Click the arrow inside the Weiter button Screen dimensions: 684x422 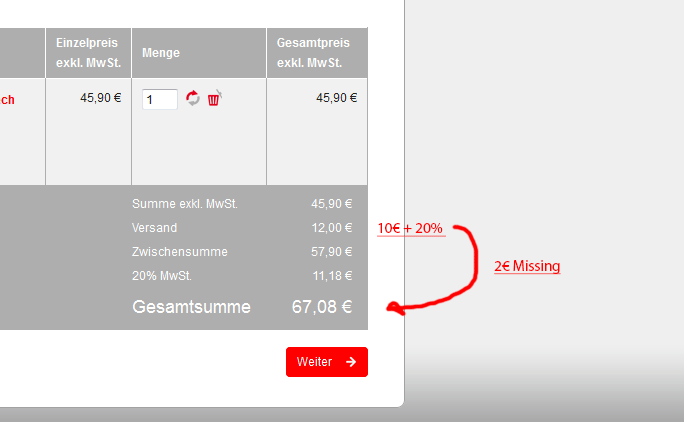tap(351, 362)
